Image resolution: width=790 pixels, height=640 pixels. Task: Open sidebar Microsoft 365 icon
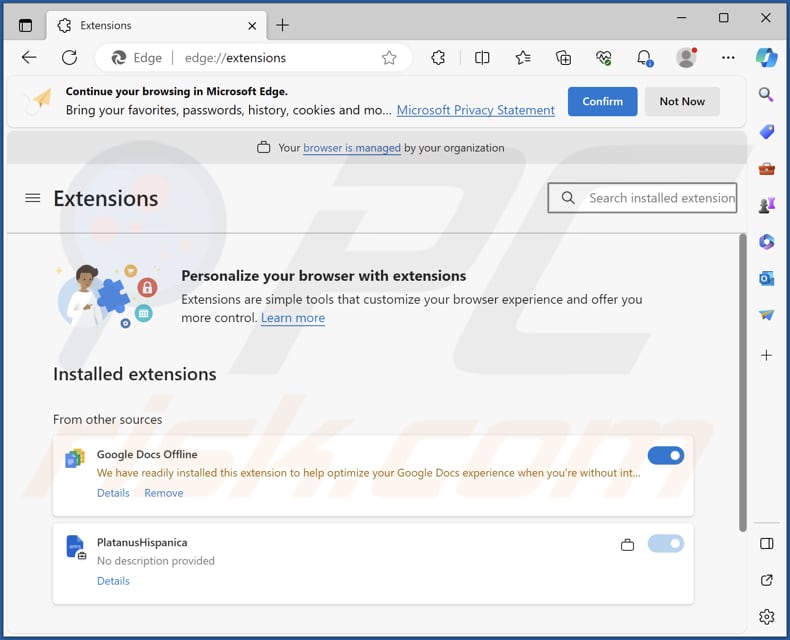coord(766,242)
